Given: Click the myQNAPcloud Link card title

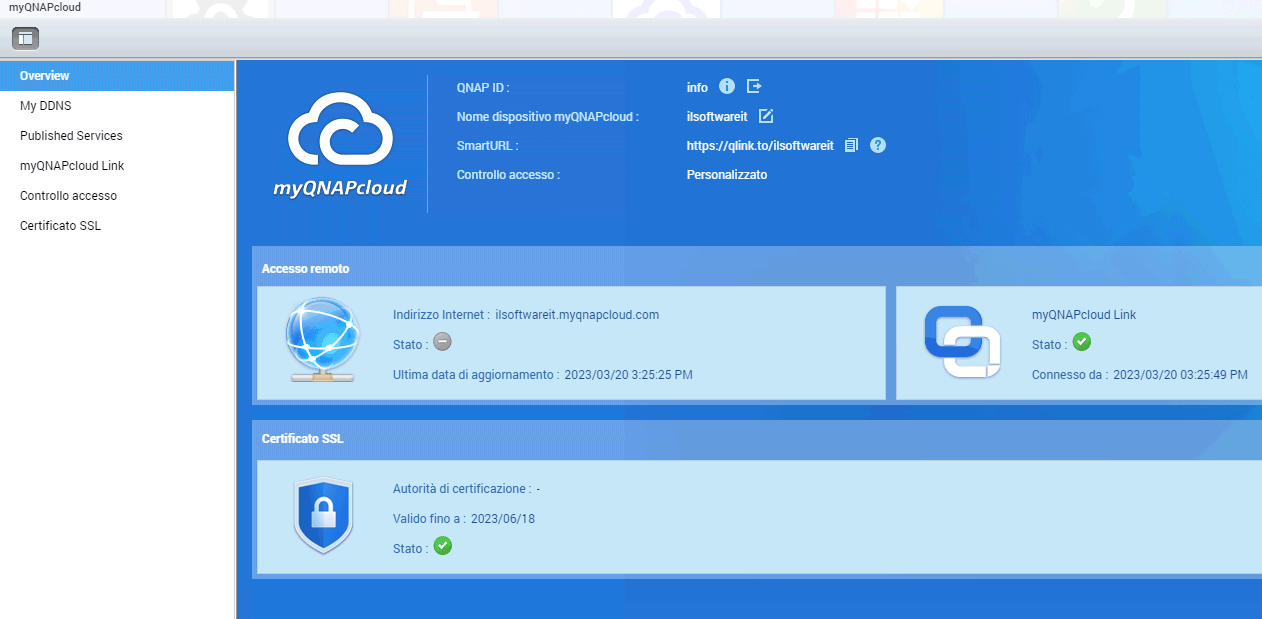Looking at the screenshot, I should point(1084,315).
